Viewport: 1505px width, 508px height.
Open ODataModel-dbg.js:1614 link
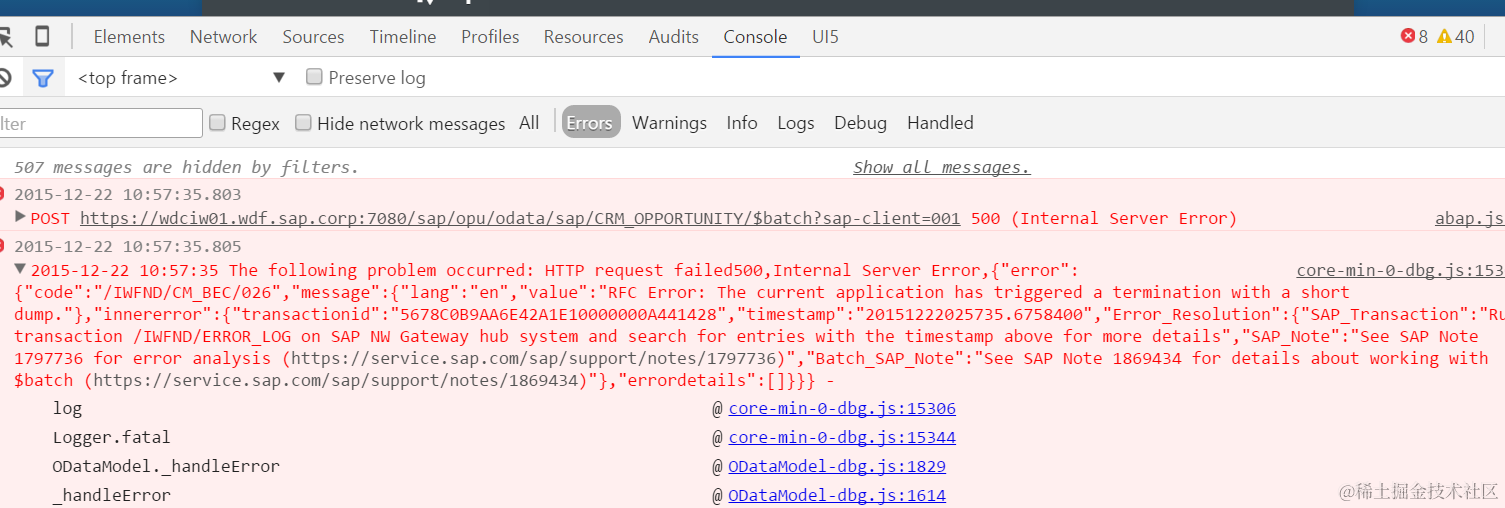click(x=837, y=495)
